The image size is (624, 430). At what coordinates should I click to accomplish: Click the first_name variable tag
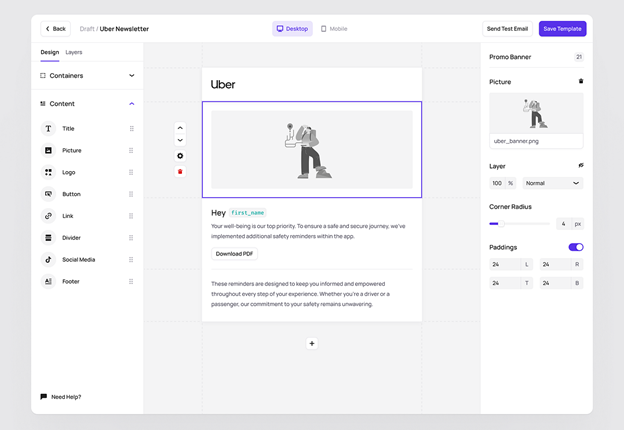[x=248, y=213]
